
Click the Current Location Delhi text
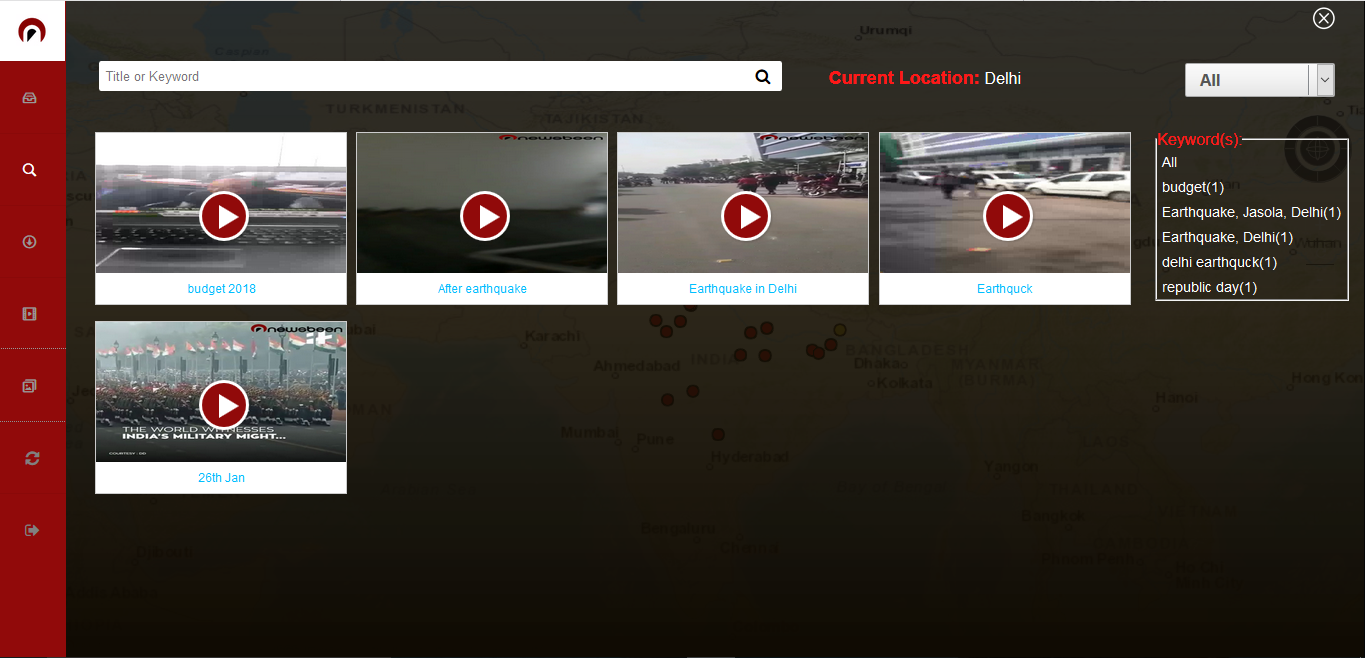(x=925, y=78)
